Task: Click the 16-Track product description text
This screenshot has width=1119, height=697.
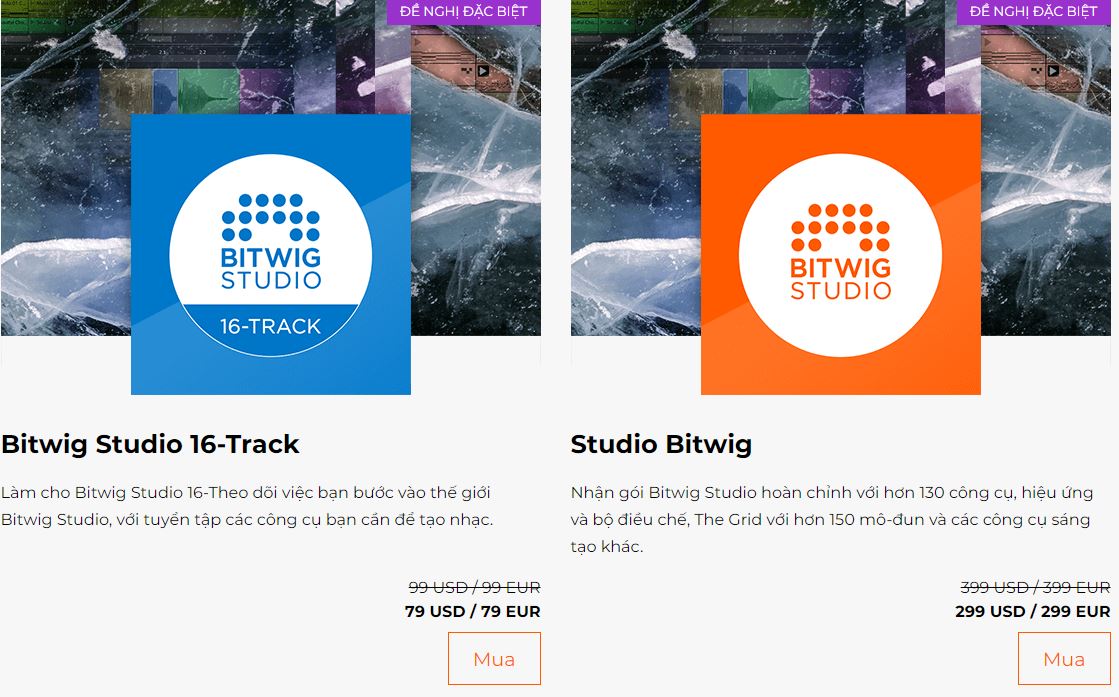Action: point(247,506)
